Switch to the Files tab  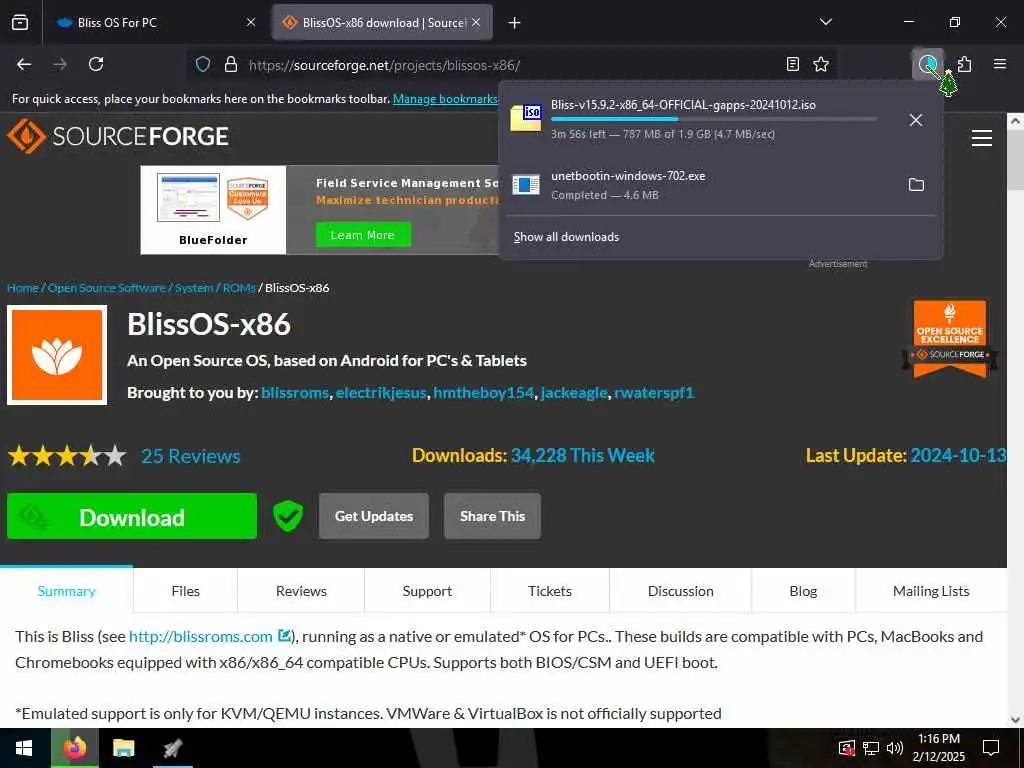[185, 591]
